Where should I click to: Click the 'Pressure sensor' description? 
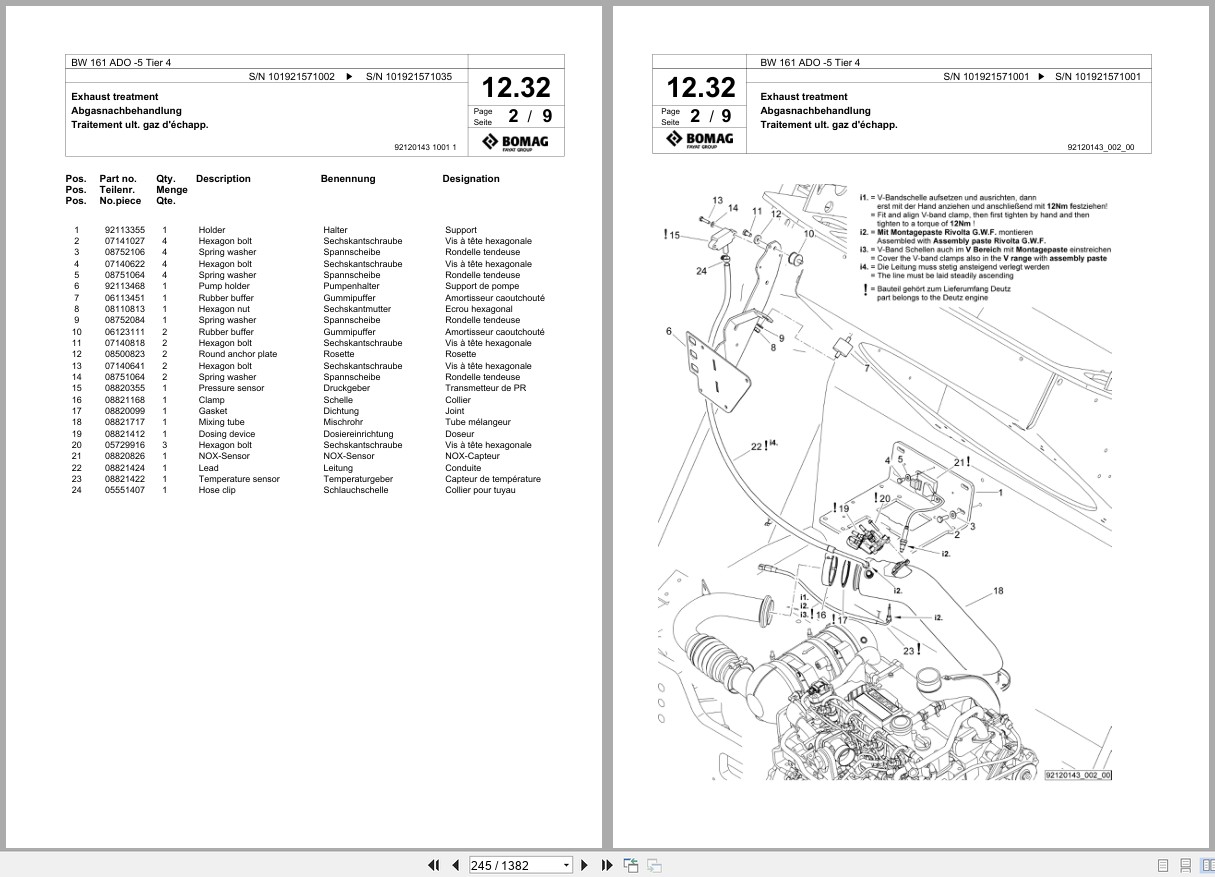coord(231,388)
